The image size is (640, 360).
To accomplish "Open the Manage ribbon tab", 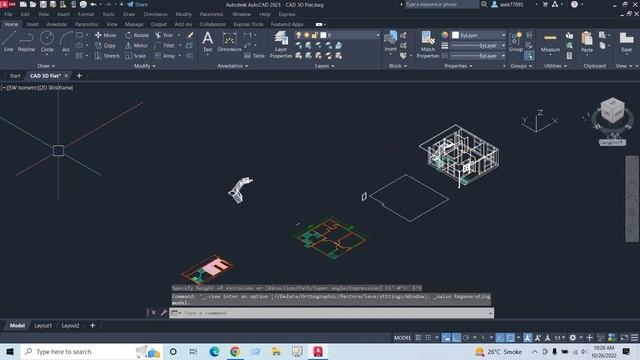I will (134, 24).
